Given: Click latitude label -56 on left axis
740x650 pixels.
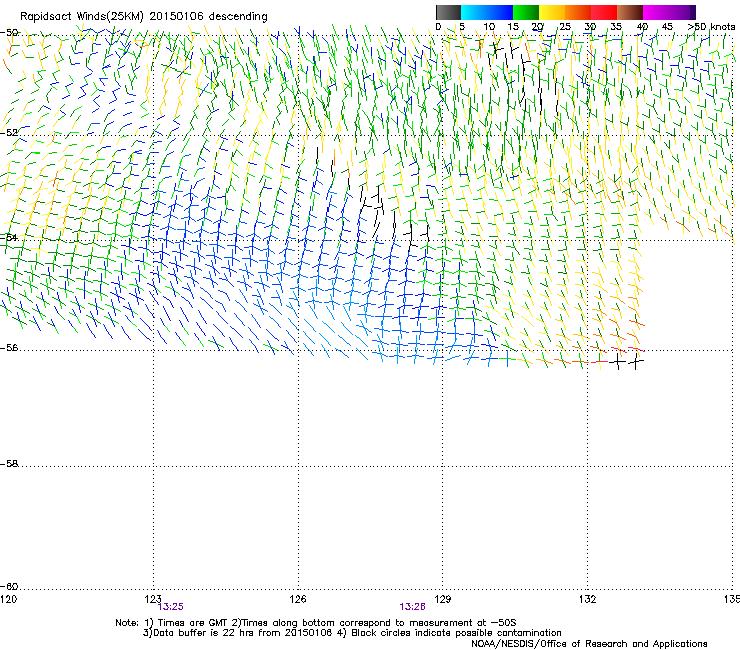Looking at the screenshot, I should 9,348.
